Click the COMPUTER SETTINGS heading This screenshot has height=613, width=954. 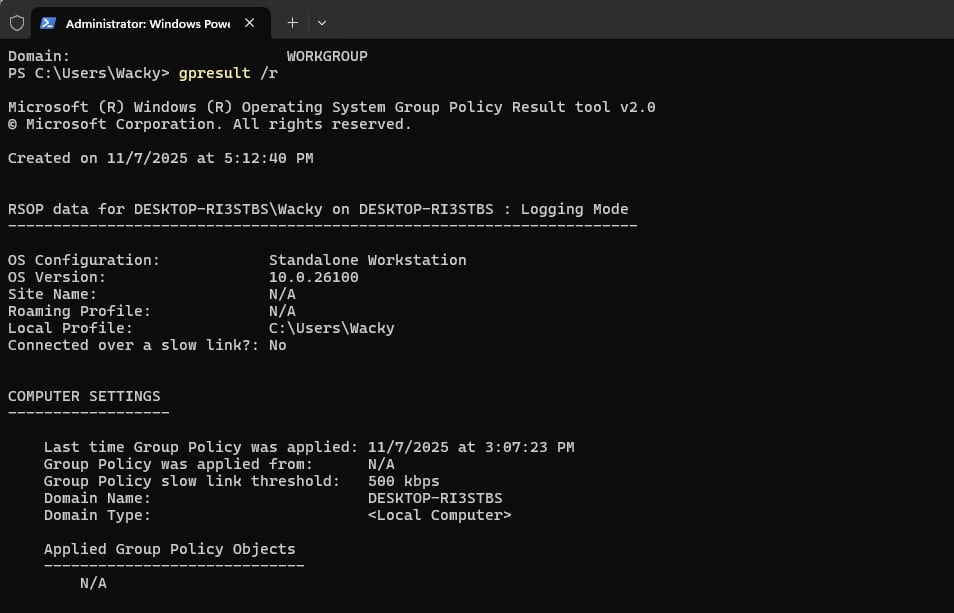84,396
